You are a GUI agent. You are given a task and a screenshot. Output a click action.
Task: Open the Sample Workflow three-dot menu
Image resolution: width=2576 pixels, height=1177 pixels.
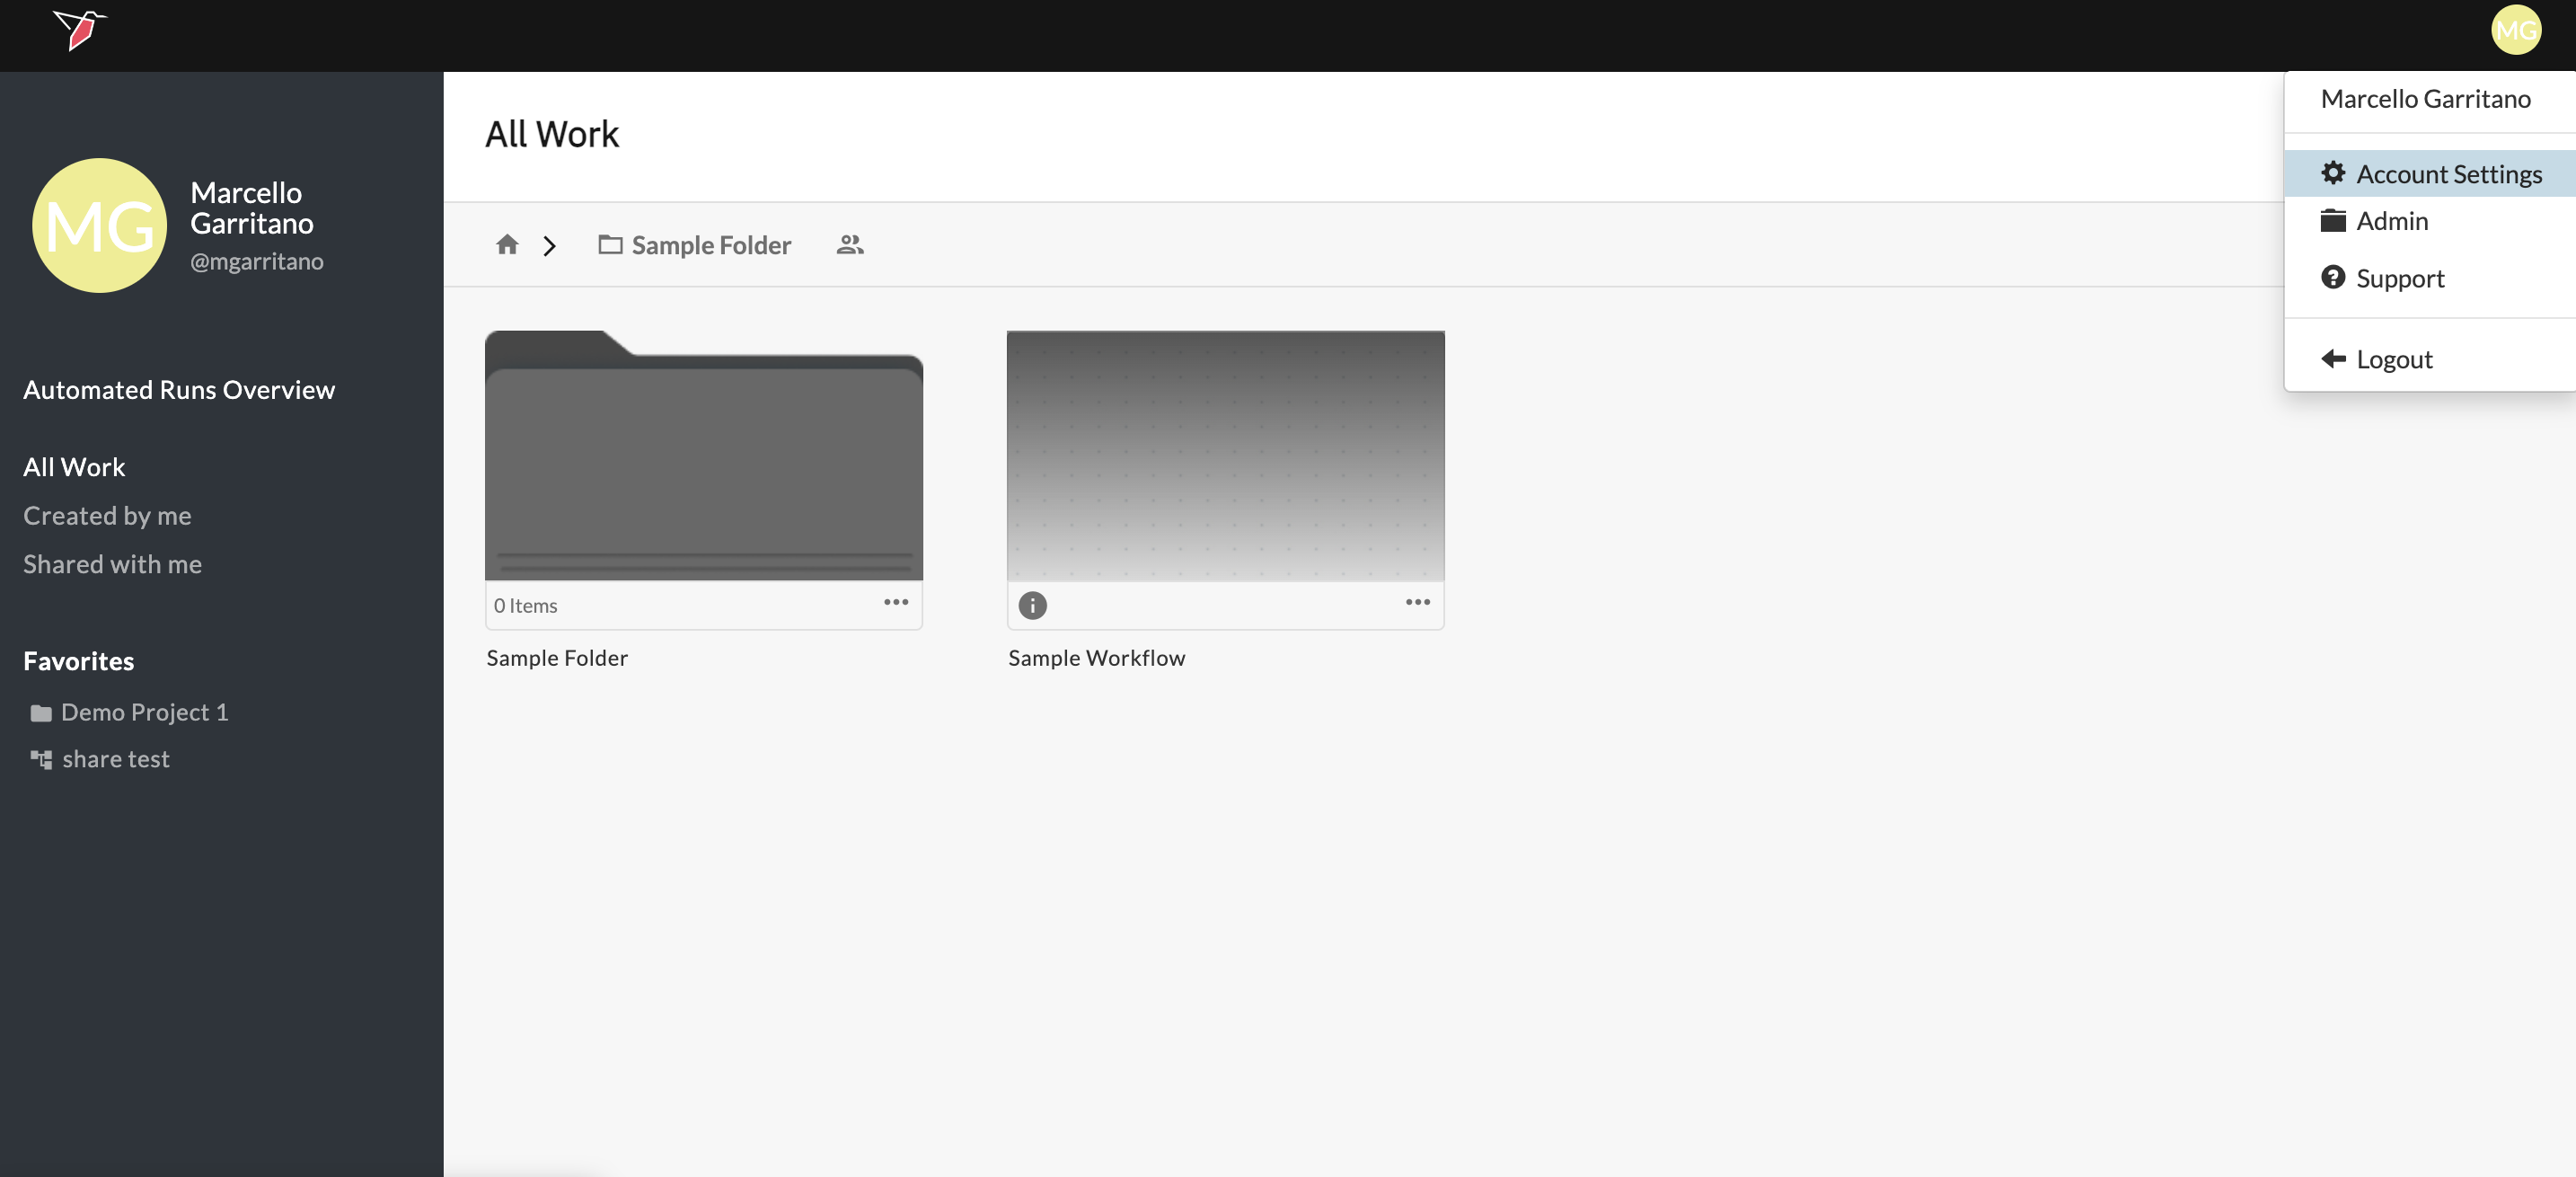coord(1417,602)
